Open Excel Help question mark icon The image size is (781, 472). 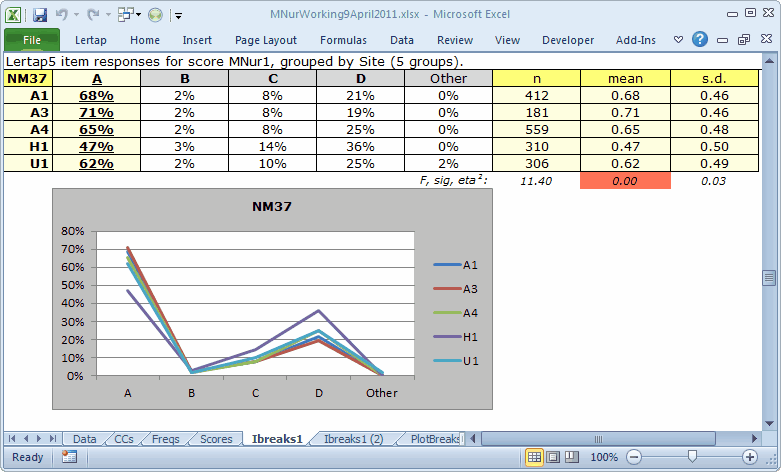click(700, 40)
